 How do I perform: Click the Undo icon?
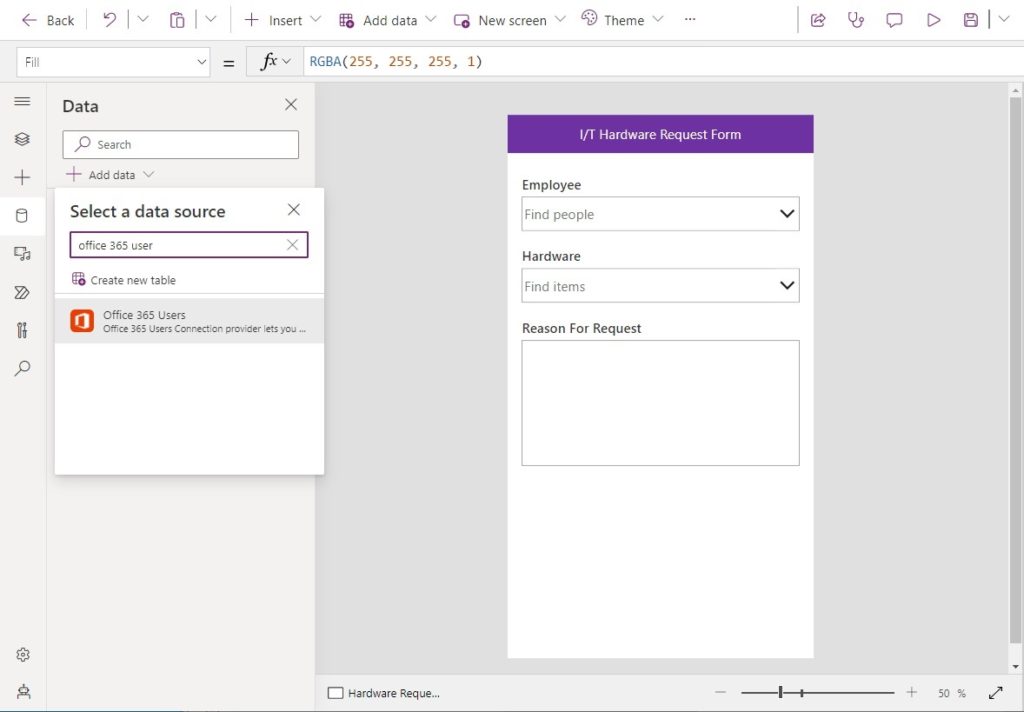(x=109, y=20)
